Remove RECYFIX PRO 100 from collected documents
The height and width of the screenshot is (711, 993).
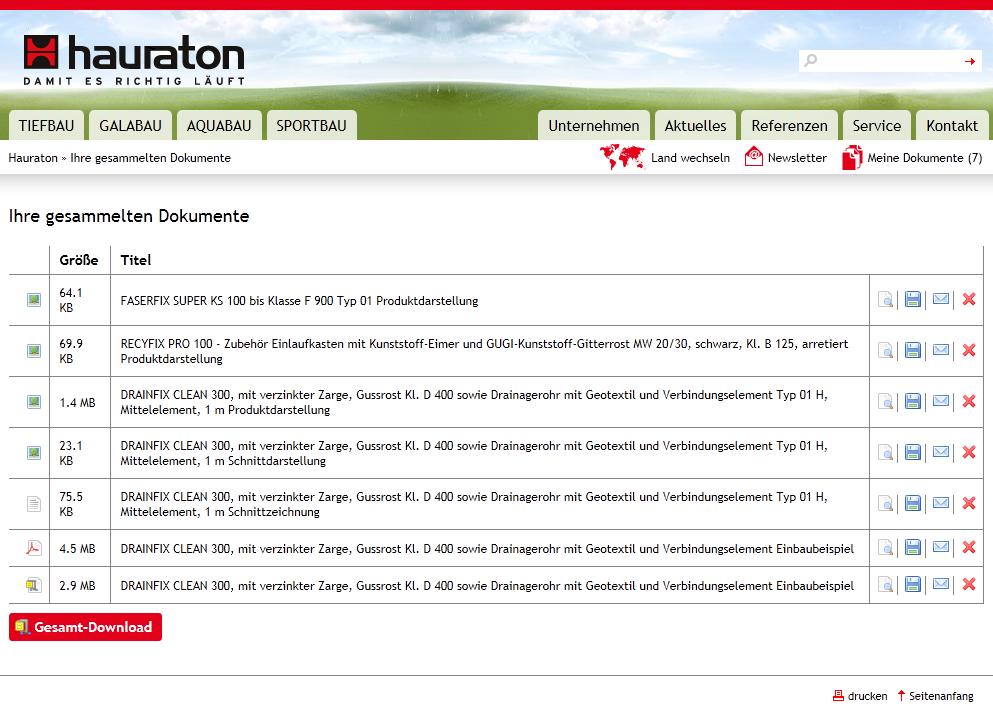tap(968, 351)
